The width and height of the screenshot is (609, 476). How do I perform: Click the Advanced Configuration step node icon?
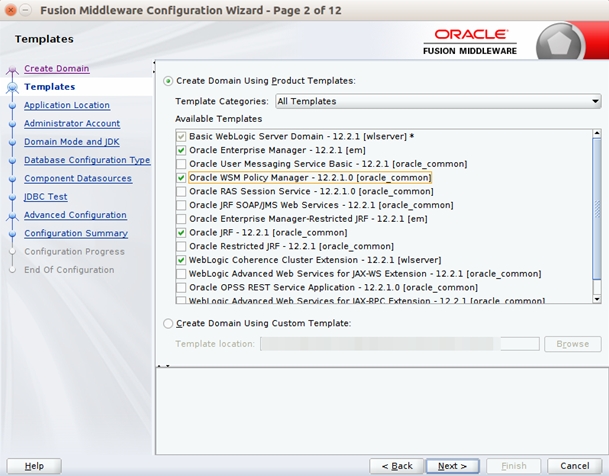click(x=12, y=216)
